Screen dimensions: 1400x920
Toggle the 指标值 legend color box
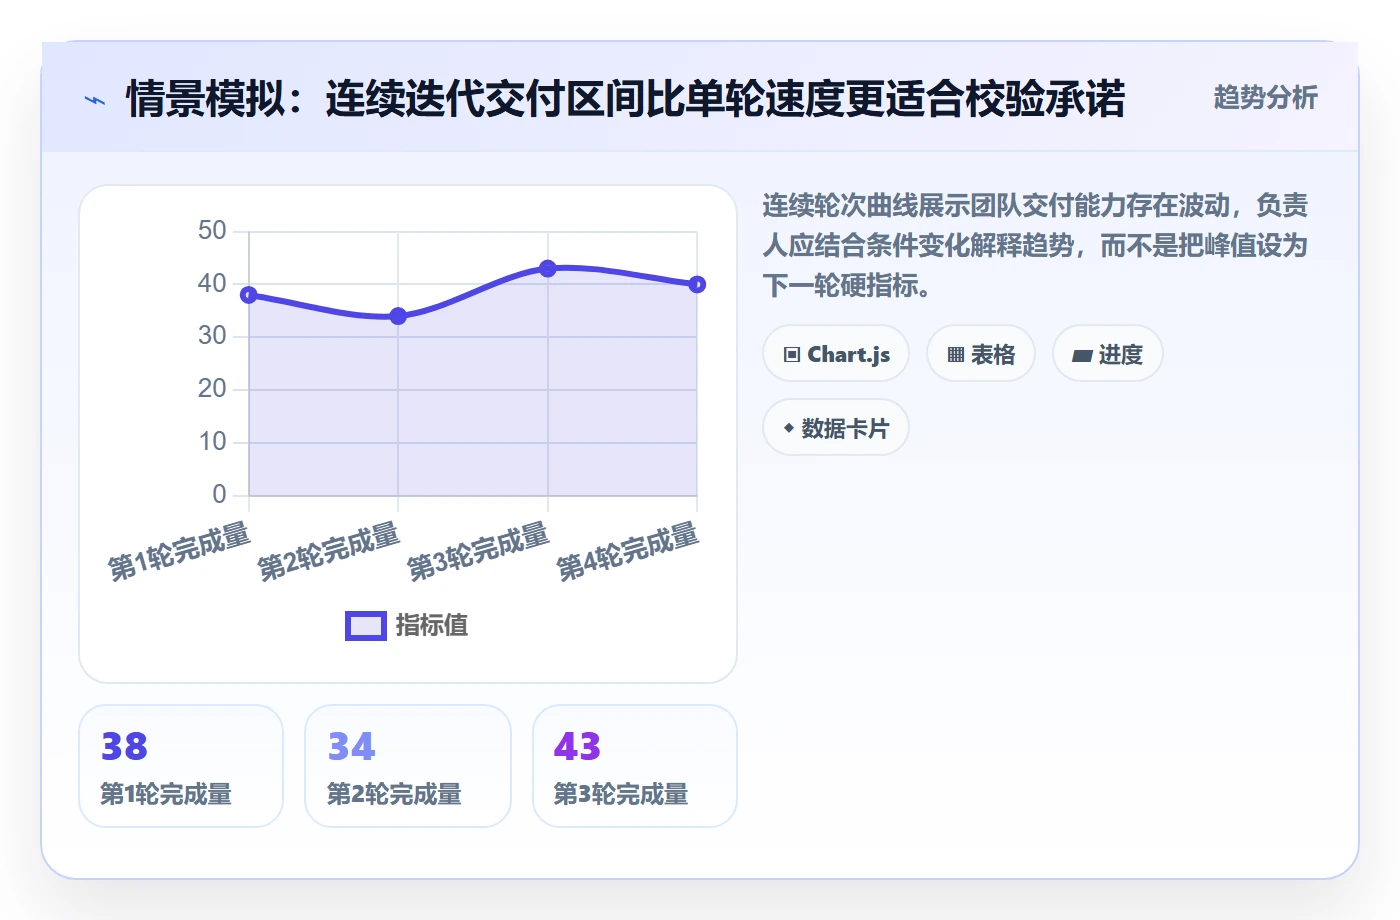coord(366,626)
